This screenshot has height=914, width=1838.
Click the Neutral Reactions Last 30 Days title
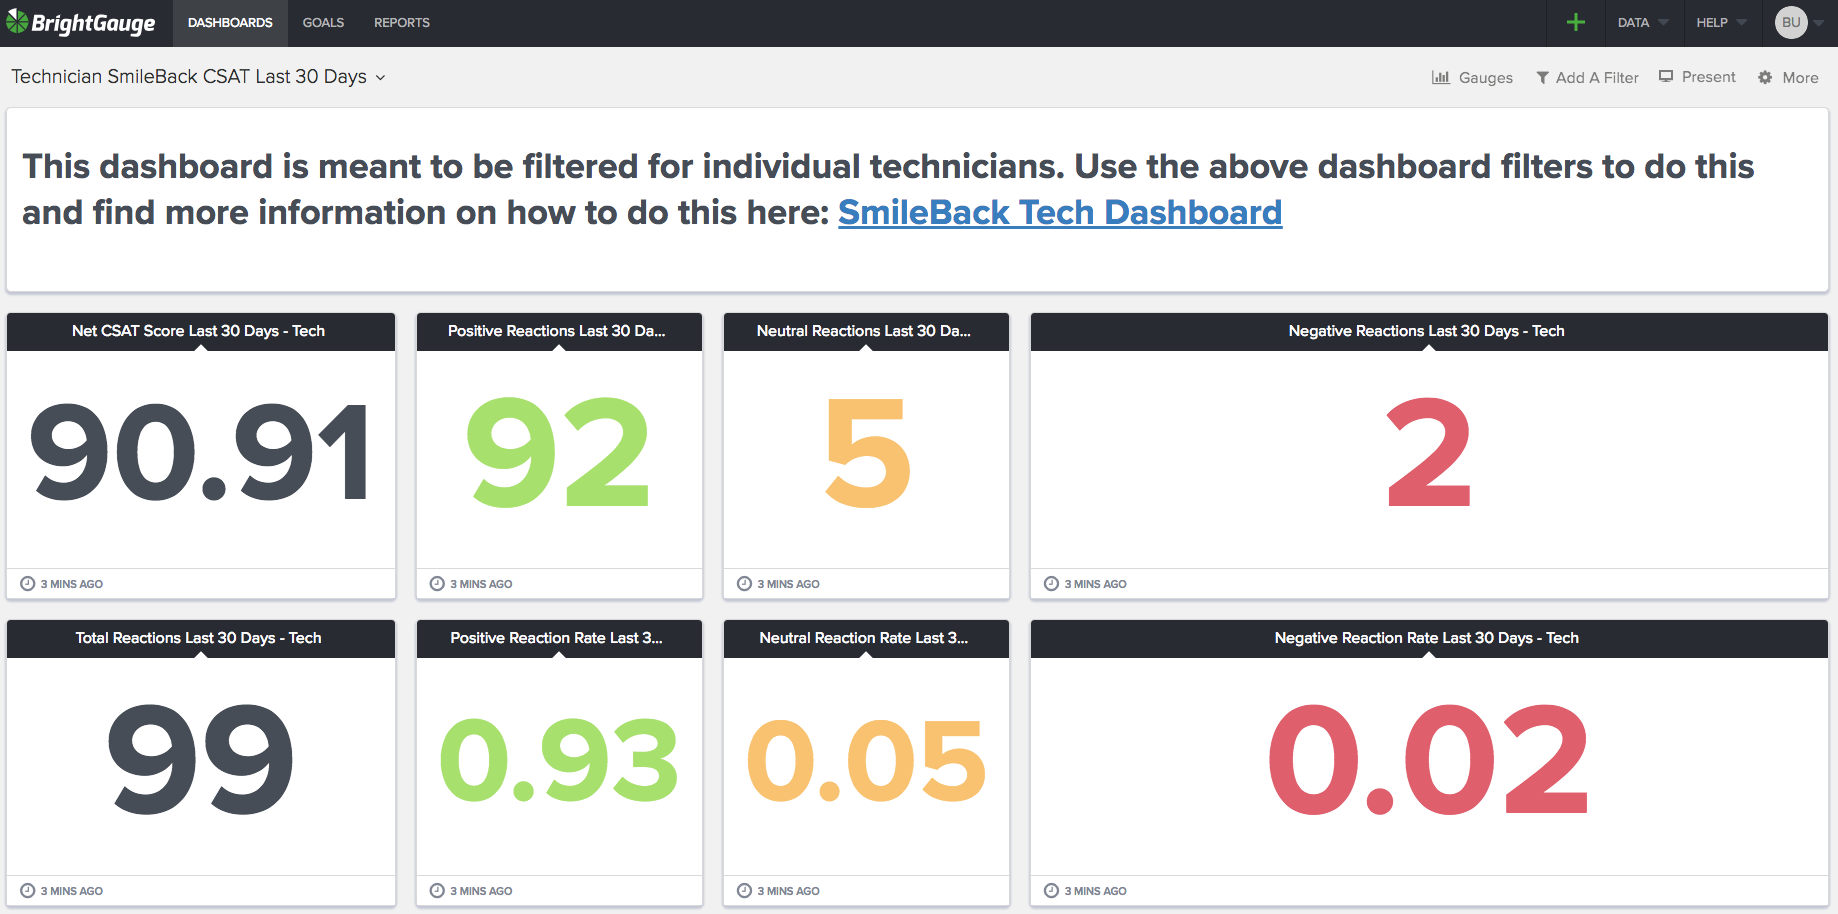864,331
